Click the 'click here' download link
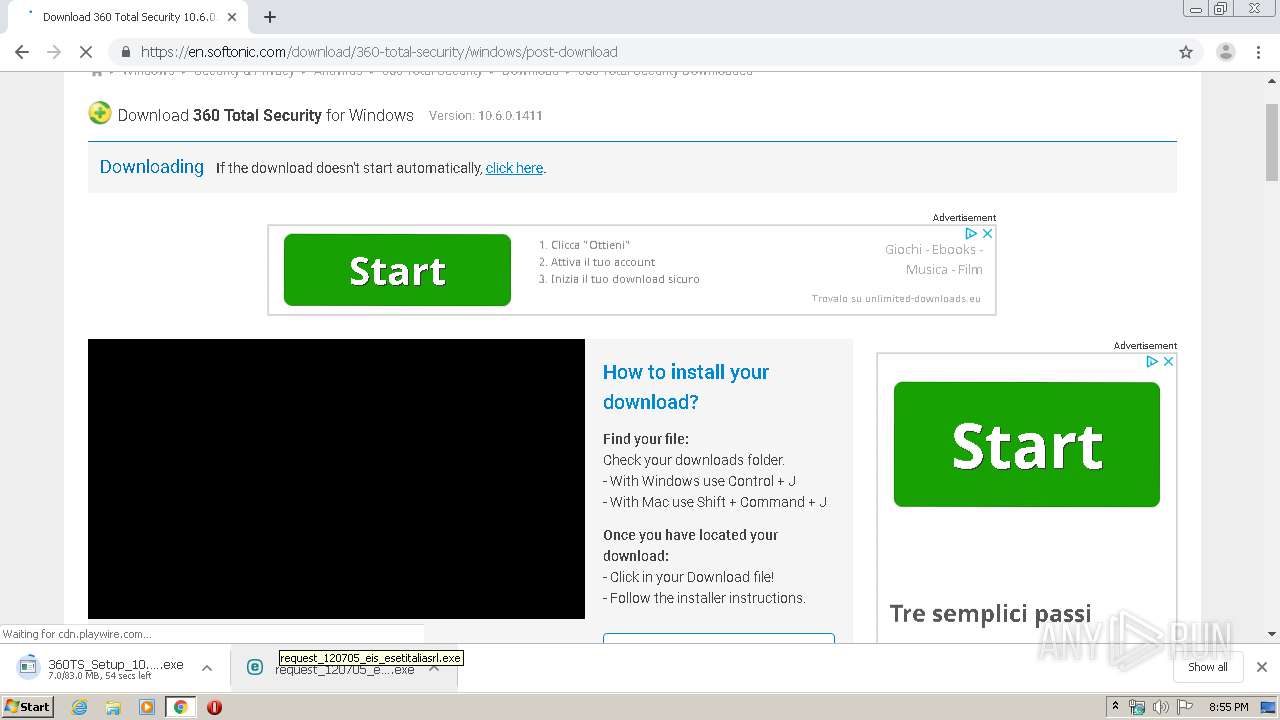Screen dimensions: 1280x720 [514, 168]
